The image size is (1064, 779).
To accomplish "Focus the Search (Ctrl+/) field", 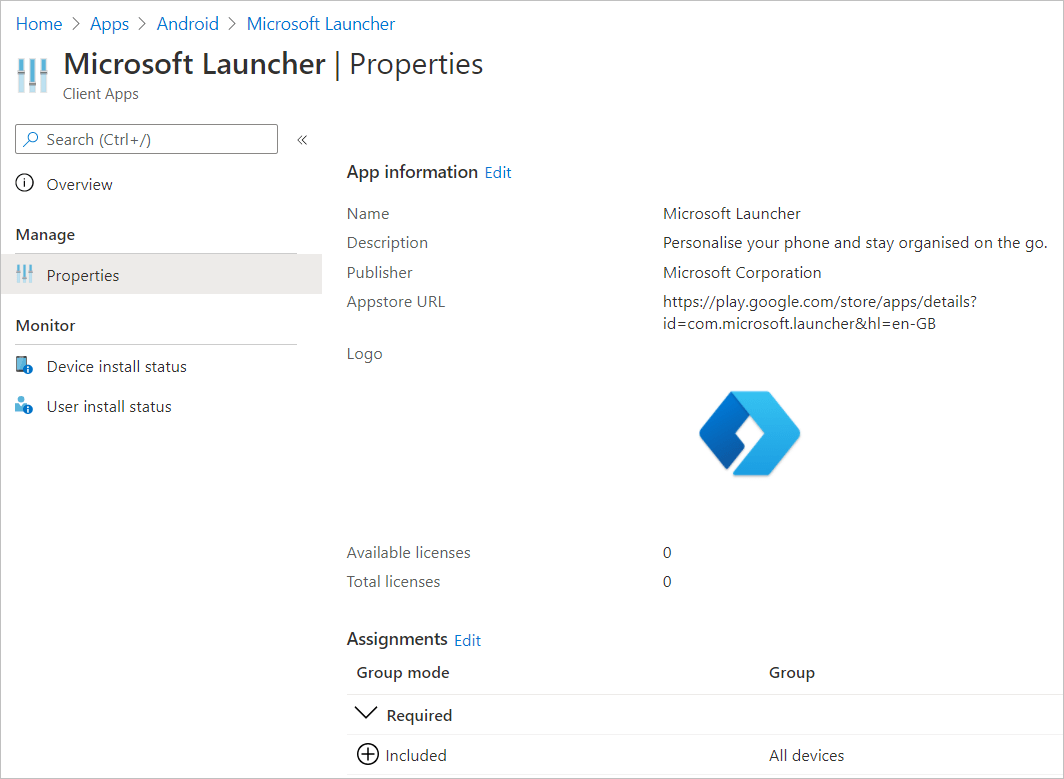I will tap(147, 139).
